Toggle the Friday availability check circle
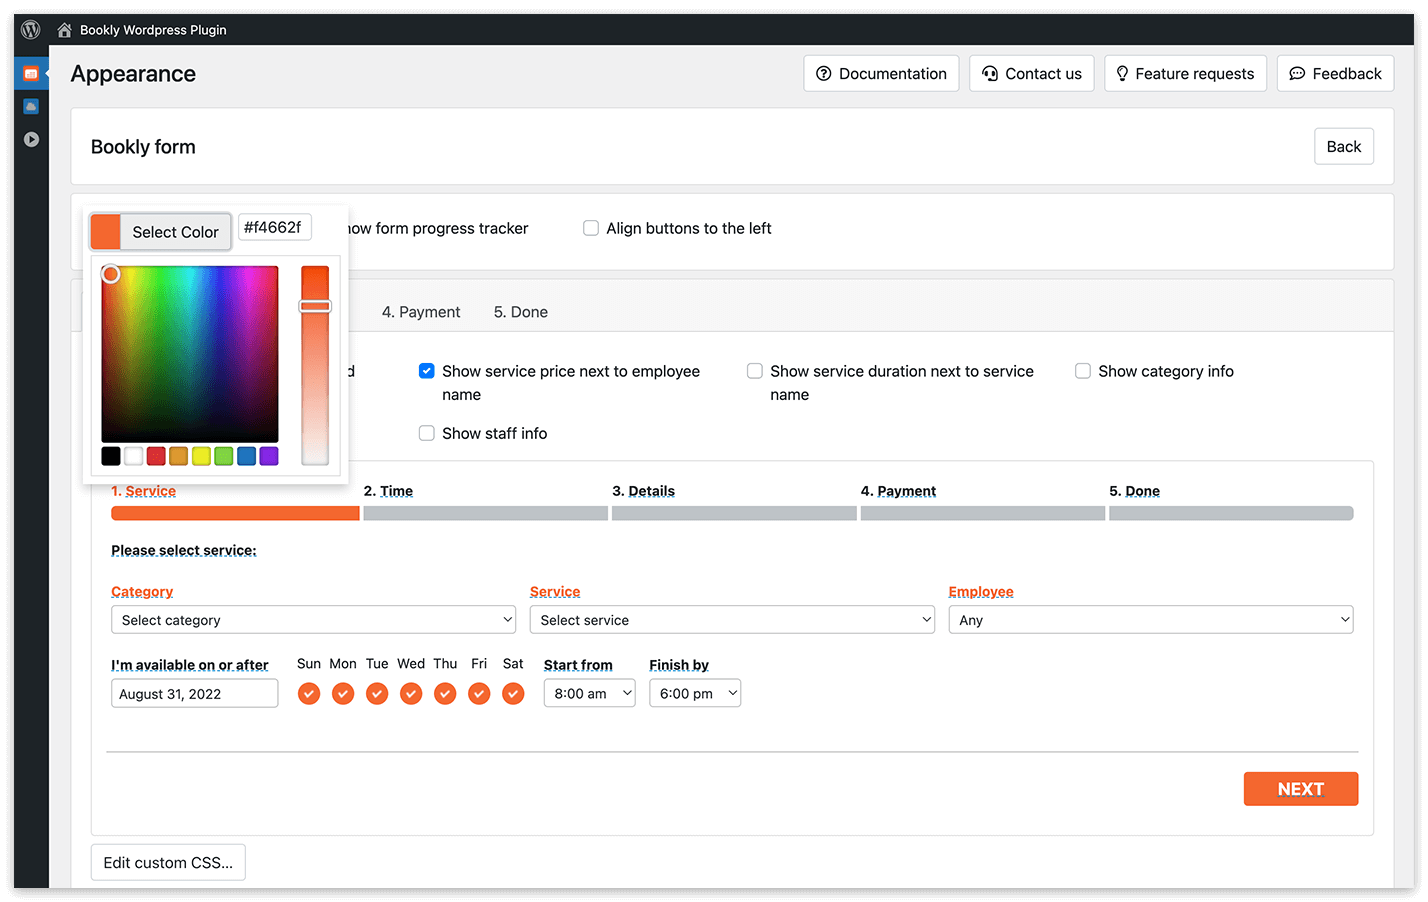 pyautogui.click(x=479, y=693)
